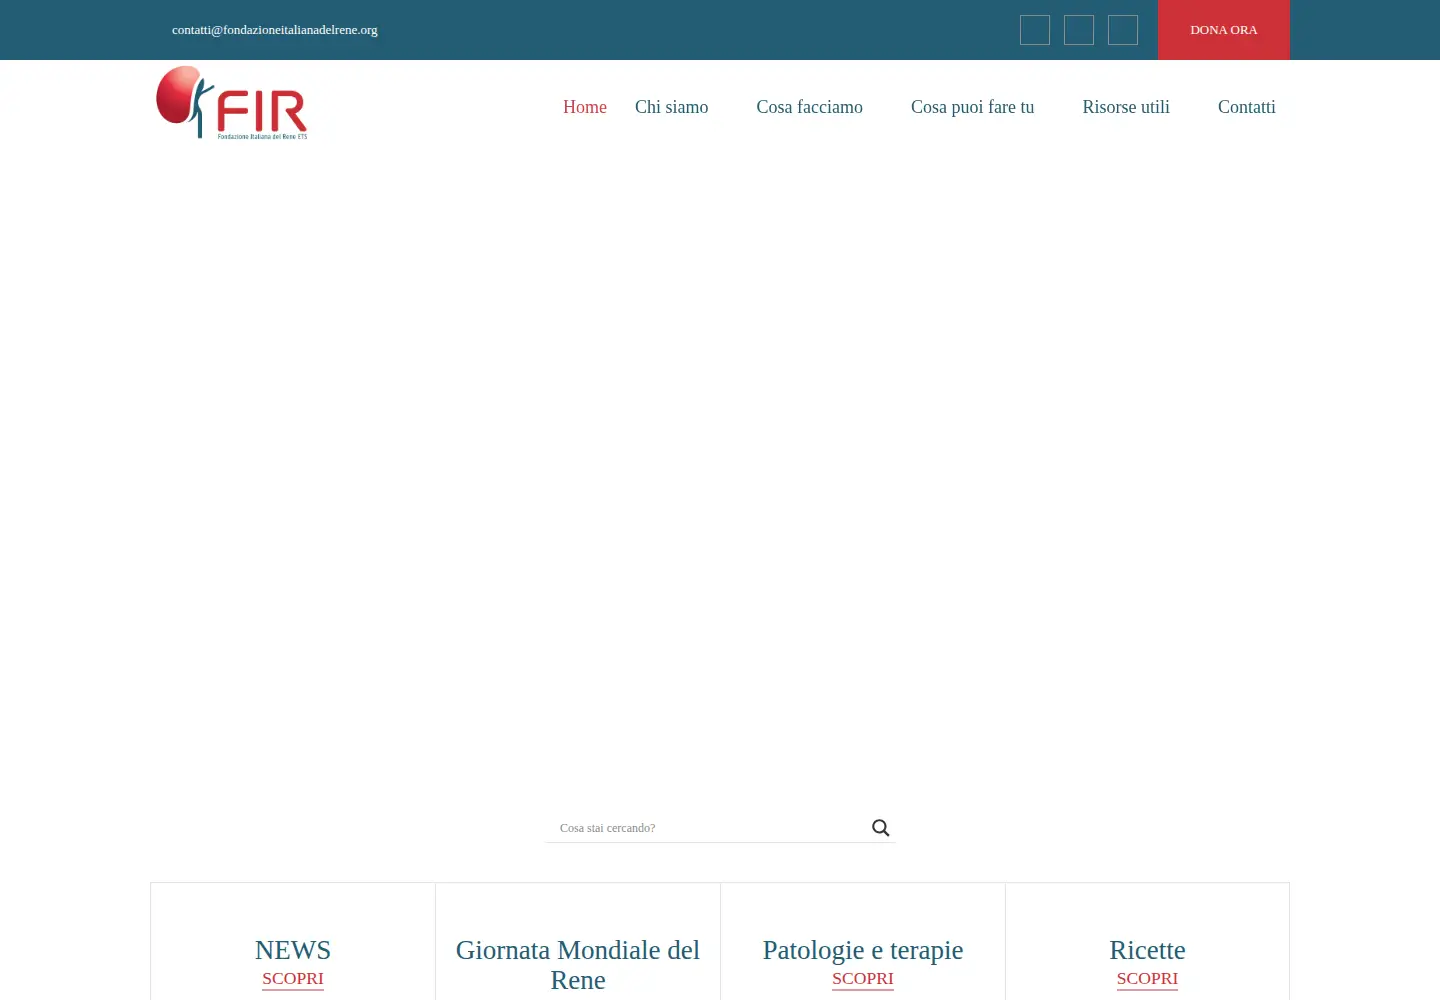Viewport: 1440px width, 1000px height.
Task: Open the contatti@fondazioneitalianadelrene.org email link
Action: (275, 30)
